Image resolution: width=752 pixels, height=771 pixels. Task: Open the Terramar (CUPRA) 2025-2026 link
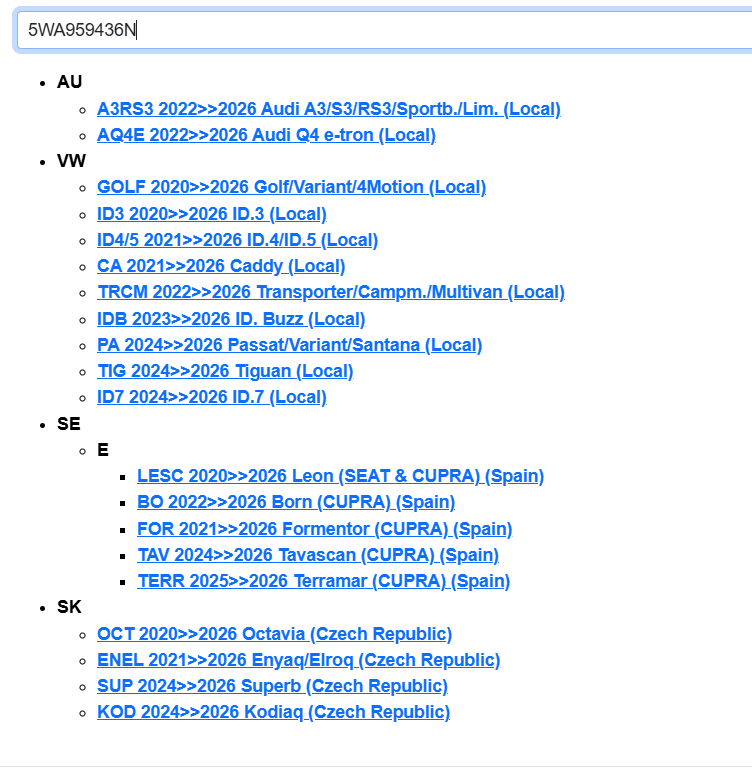(323, 581)
